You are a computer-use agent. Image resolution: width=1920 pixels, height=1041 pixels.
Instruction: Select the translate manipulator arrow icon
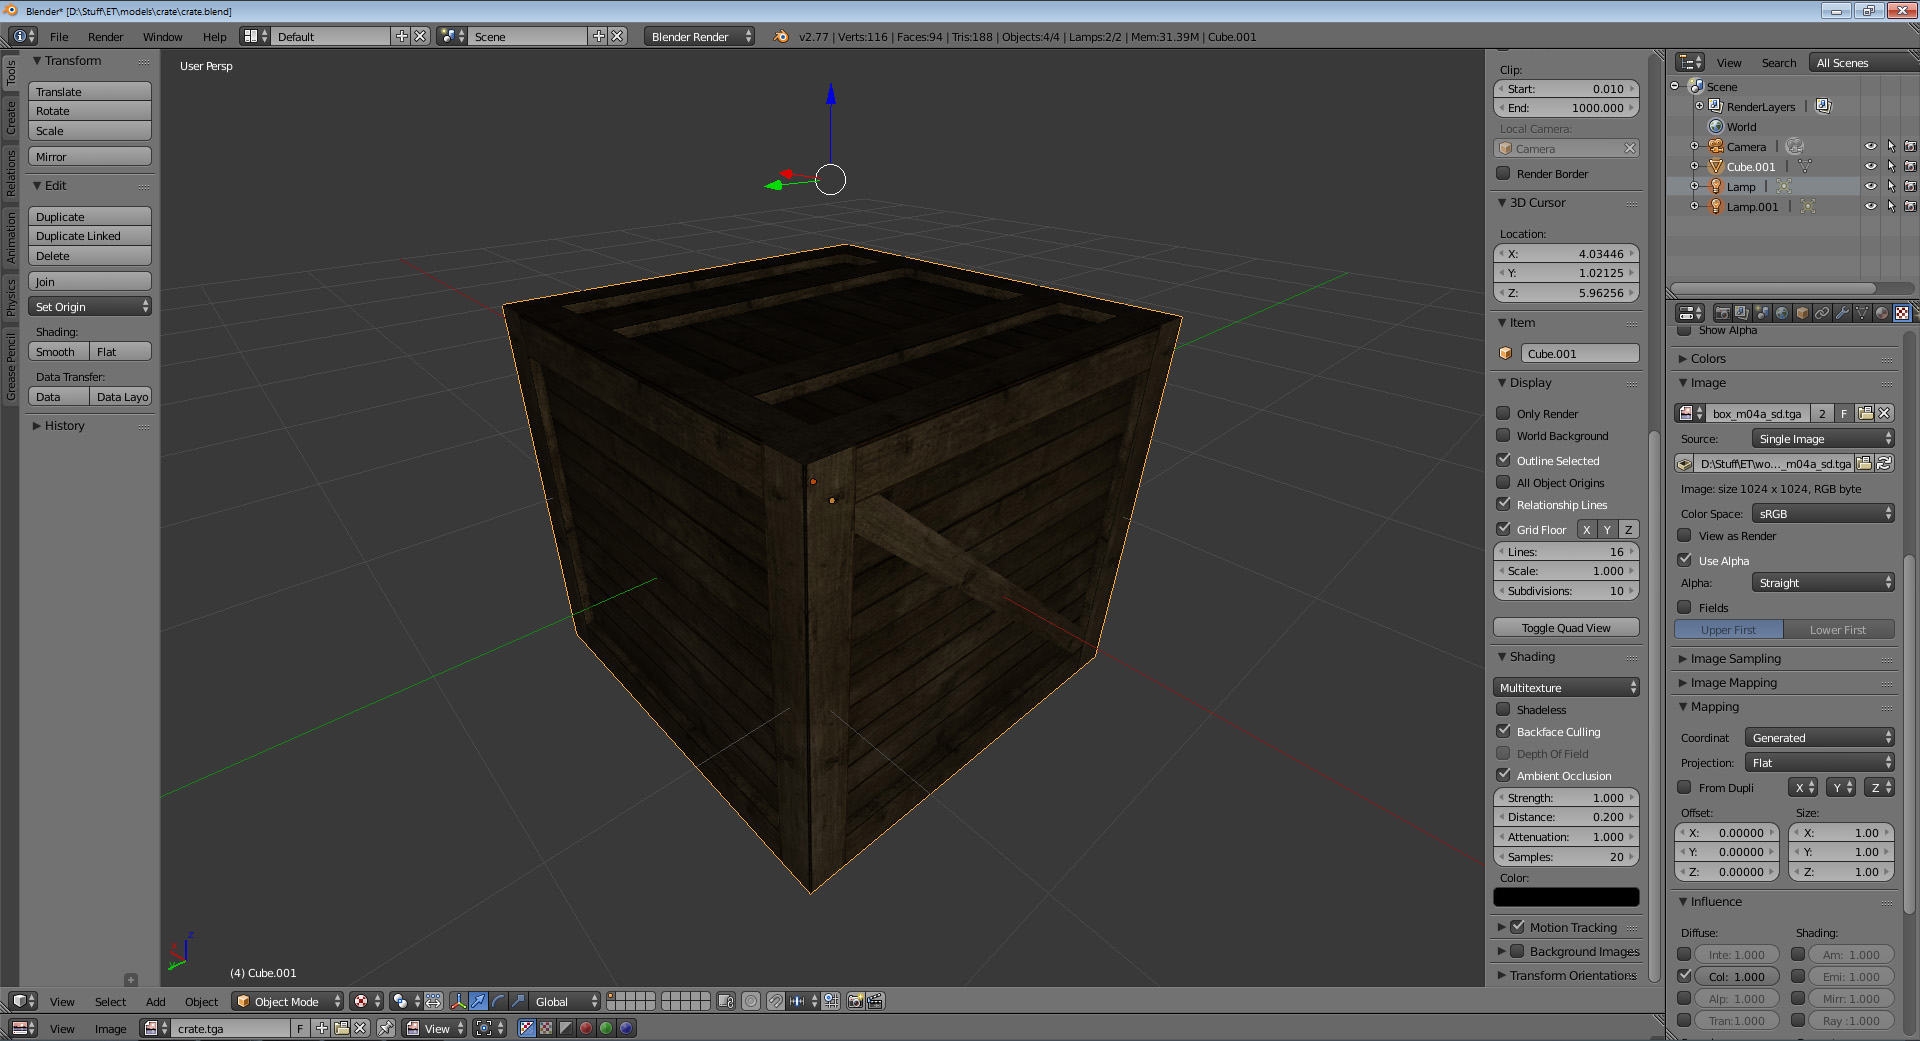click(478, 1001)
